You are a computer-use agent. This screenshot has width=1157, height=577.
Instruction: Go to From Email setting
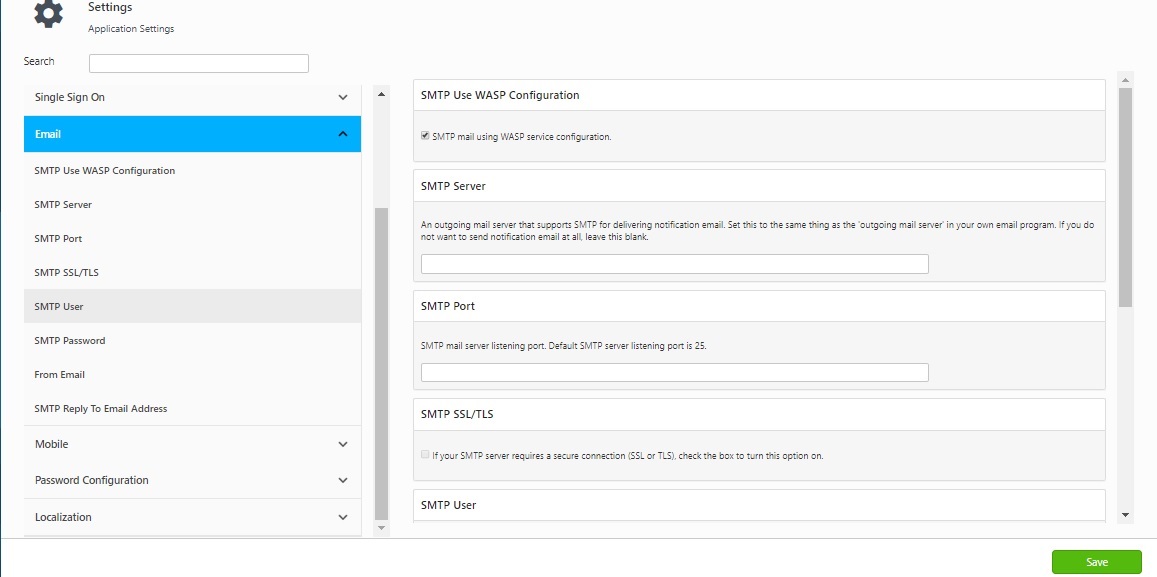[60, 375]
